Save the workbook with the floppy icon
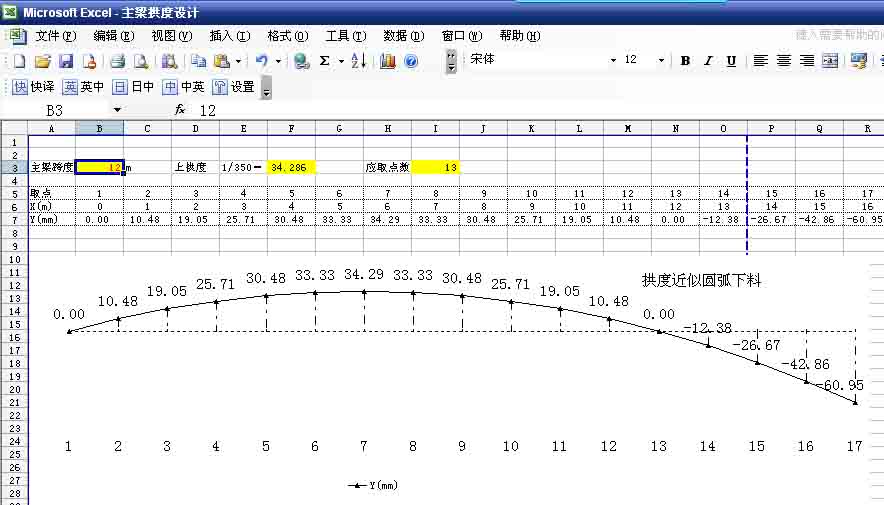Viewport: 884px width, 505px height. pos(66,61)
